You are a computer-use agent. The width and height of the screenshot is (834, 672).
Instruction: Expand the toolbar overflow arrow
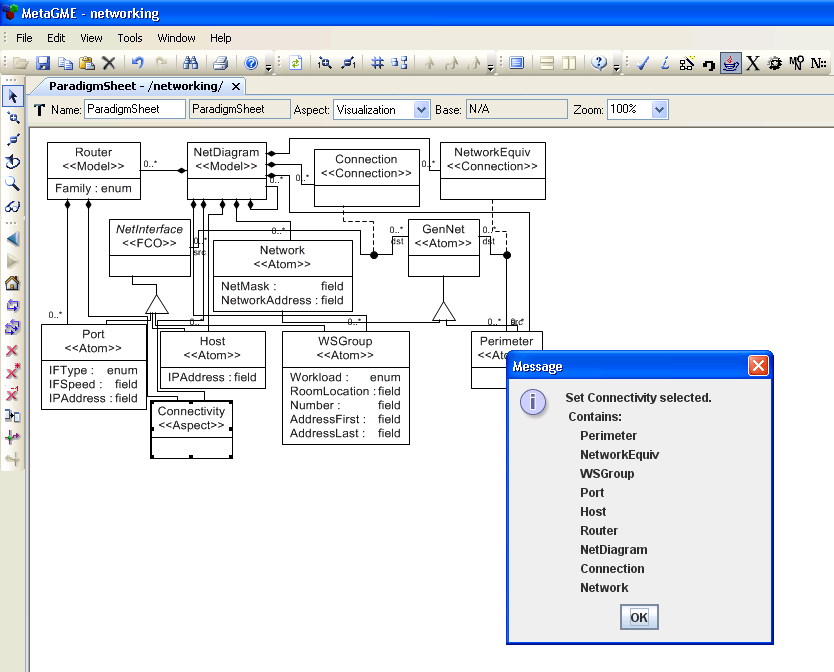pyautogui.click(x=267, y=68)
